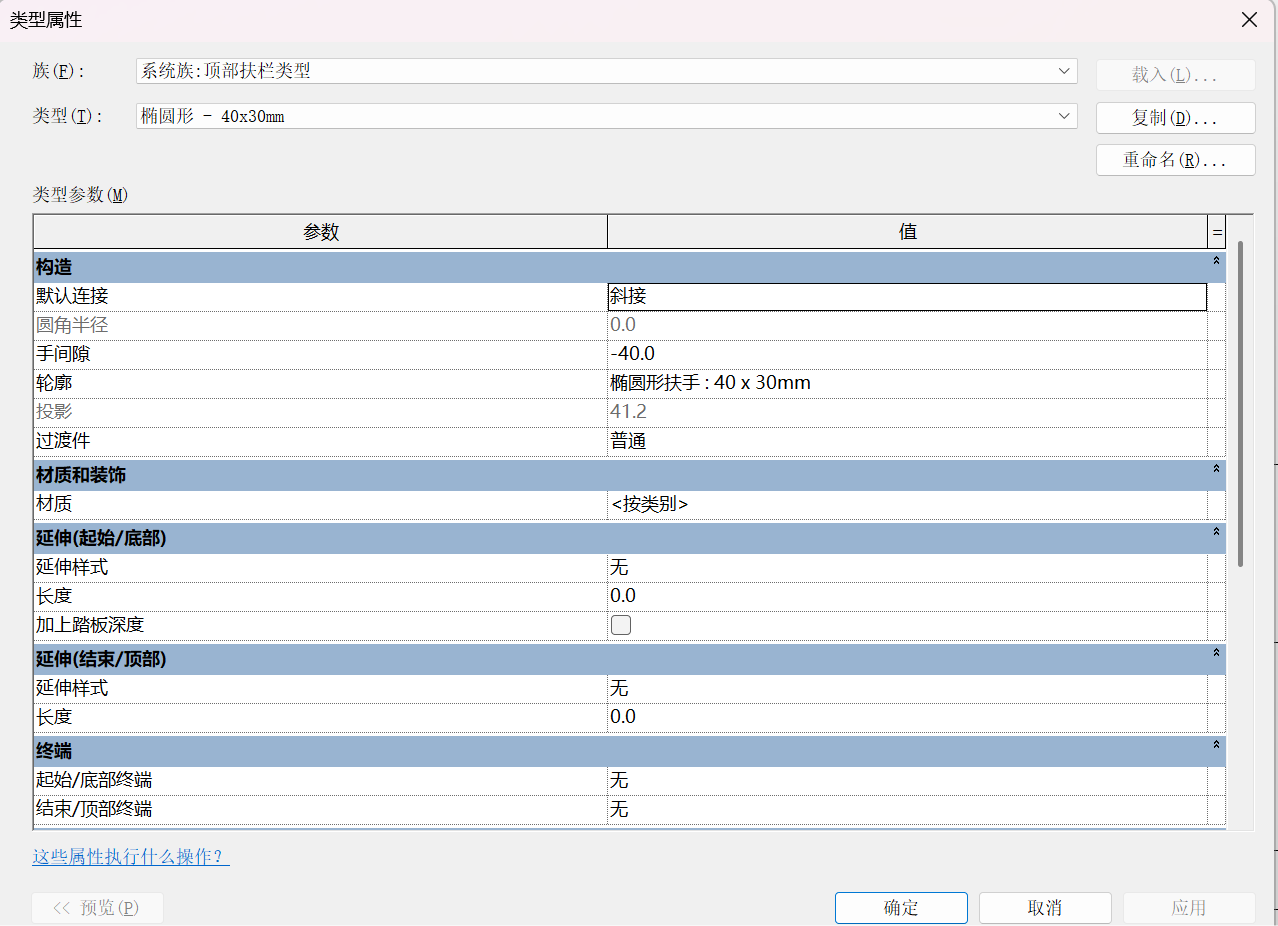Click the = column header
Screen dimensions: 1278x926
click(x=1217, y=232)
